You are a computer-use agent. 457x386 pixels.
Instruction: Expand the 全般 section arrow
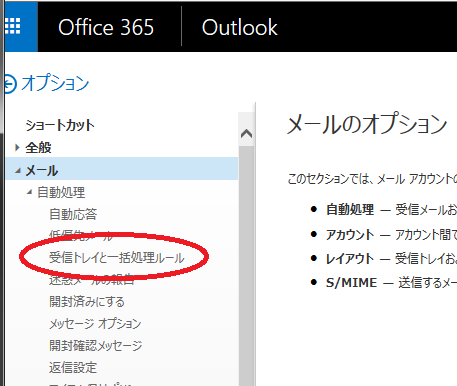tap(17, 147)
